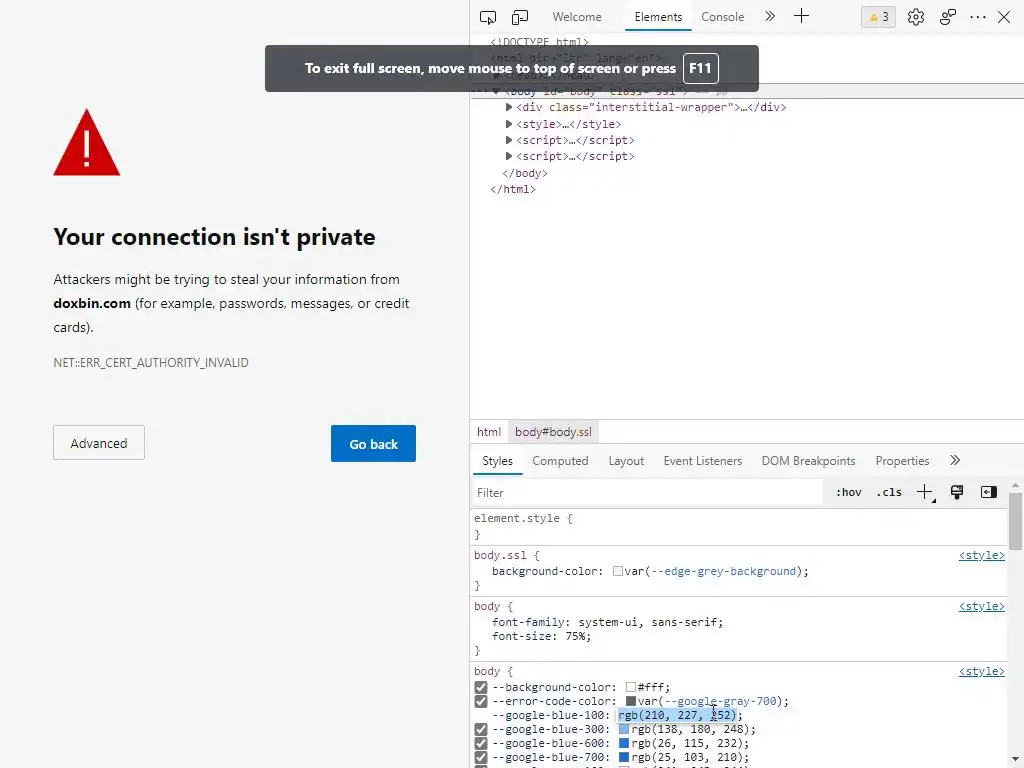This screenshot has height=768, width=1024.
Task: Open the Styles pane tab
Action: pos(497,460)
